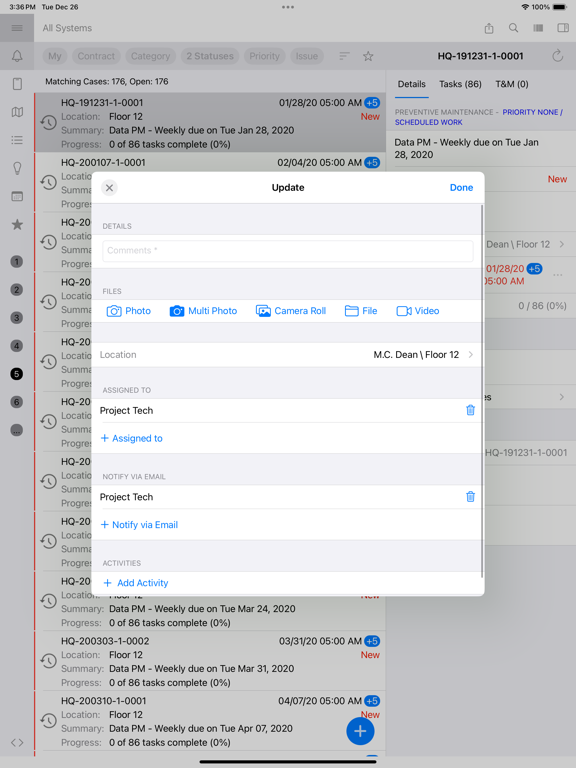Toggle the side panel layout icon
This screenshot has height=768, width=576.
coord(563,28)
